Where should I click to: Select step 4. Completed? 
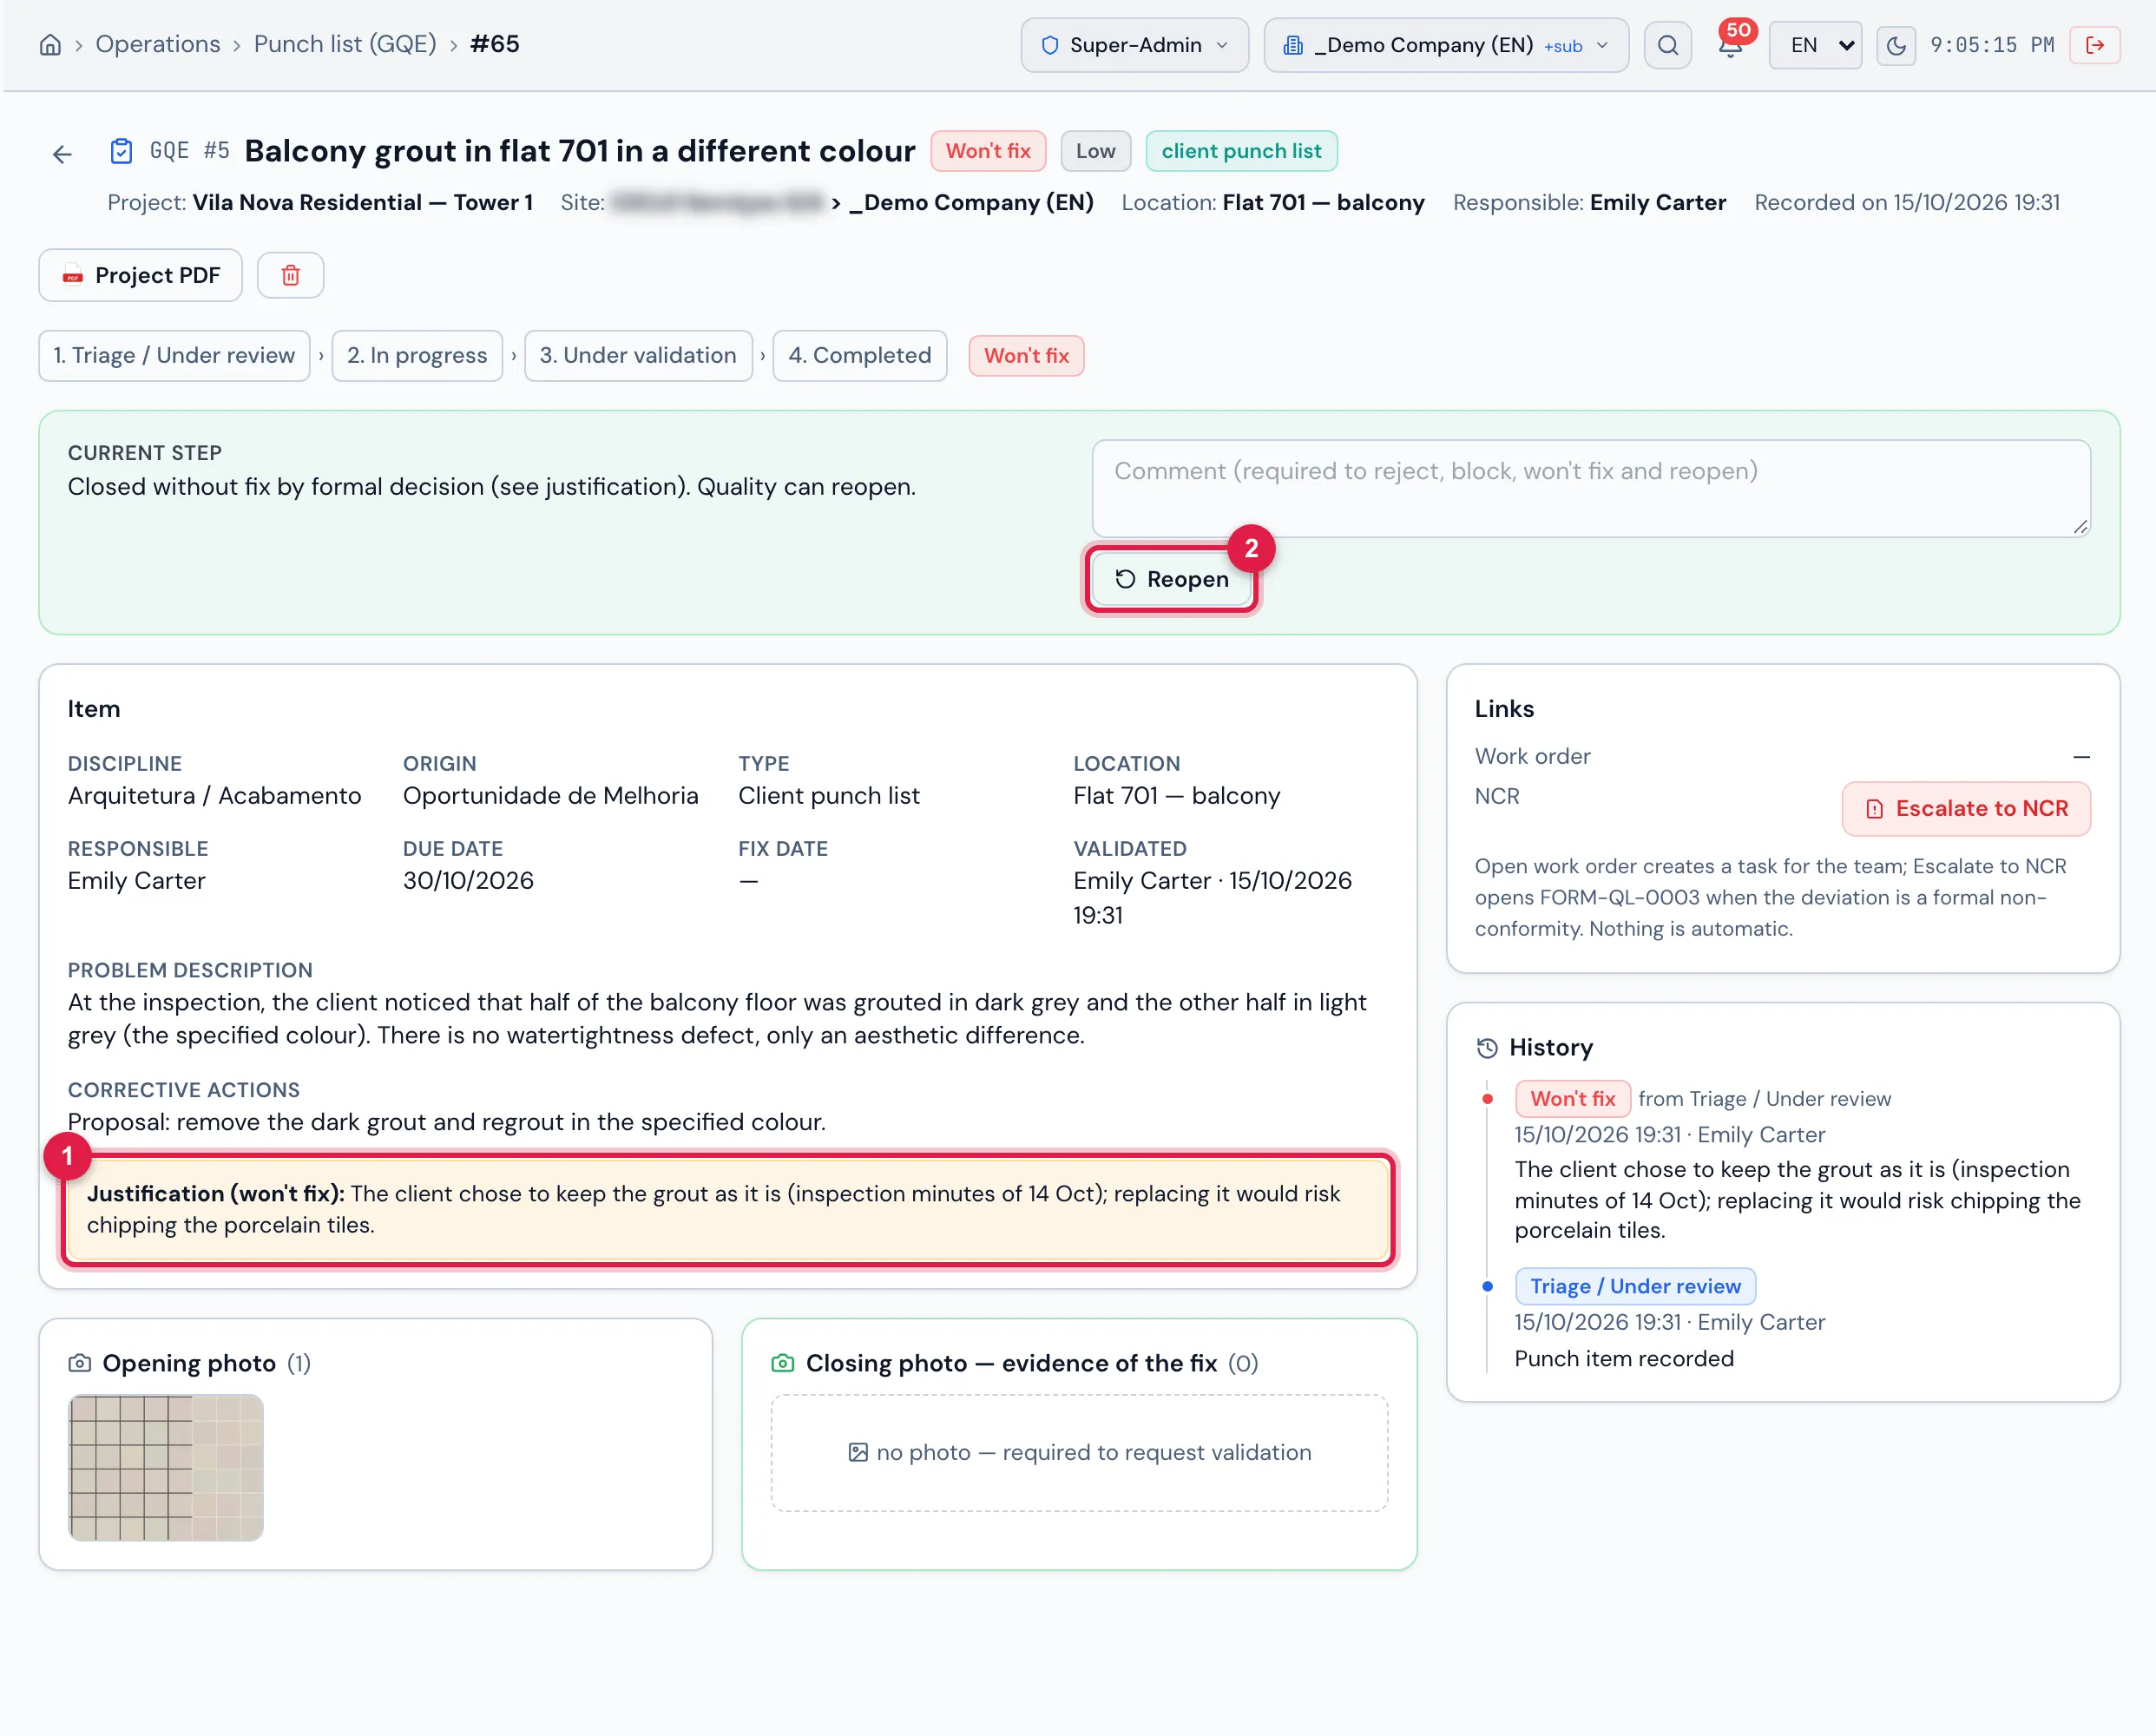point(860,355)
